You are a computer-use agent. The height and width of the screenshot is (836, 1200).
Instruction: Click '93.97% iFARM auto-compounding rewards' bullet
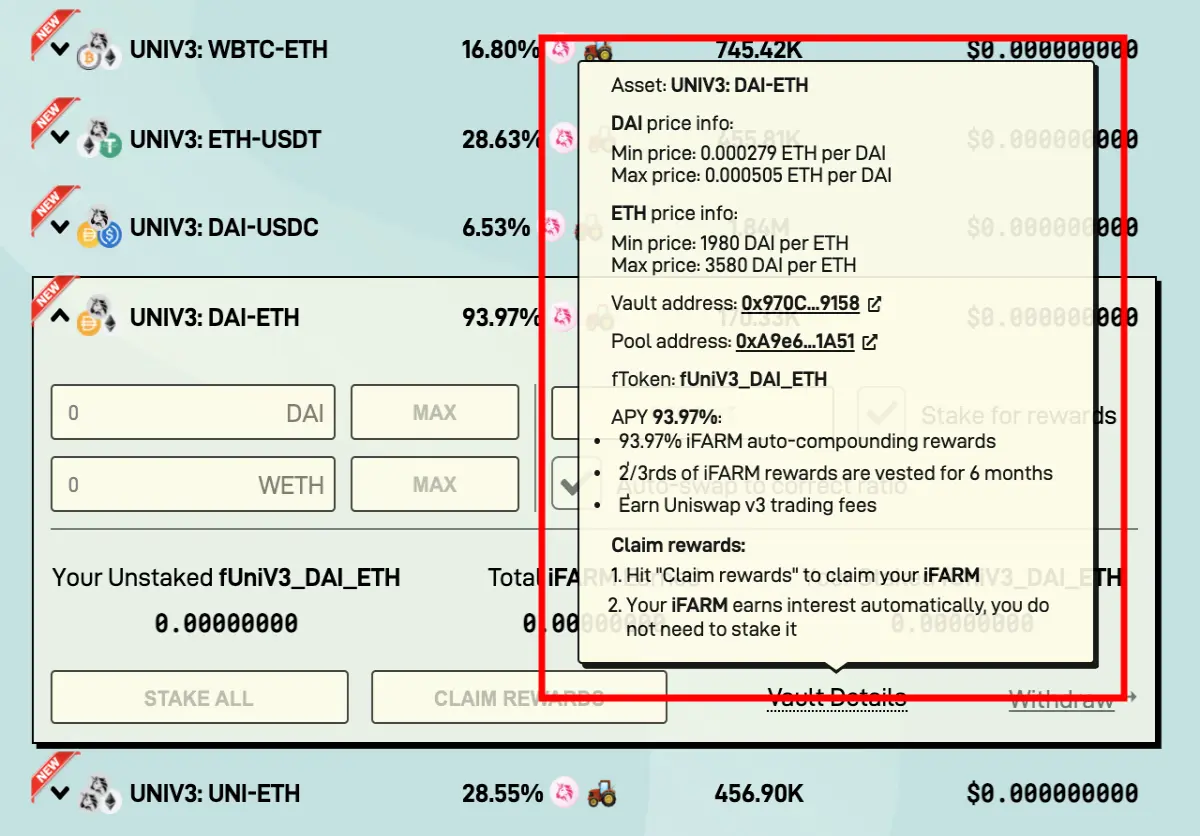tap(807, 441)
